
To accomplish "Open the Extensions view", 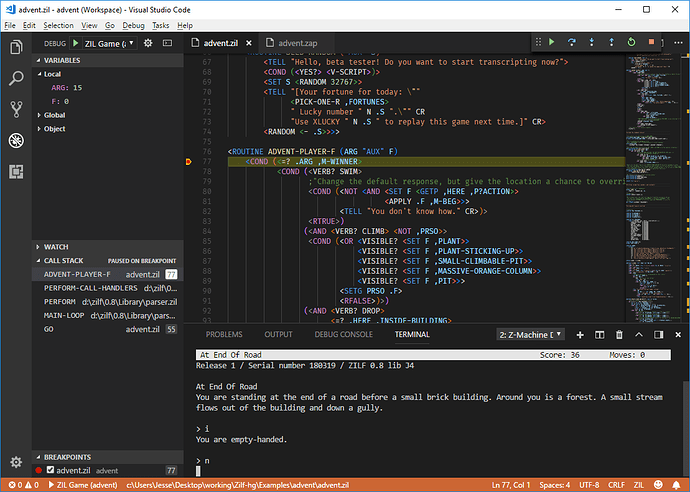I will point(16,172).
